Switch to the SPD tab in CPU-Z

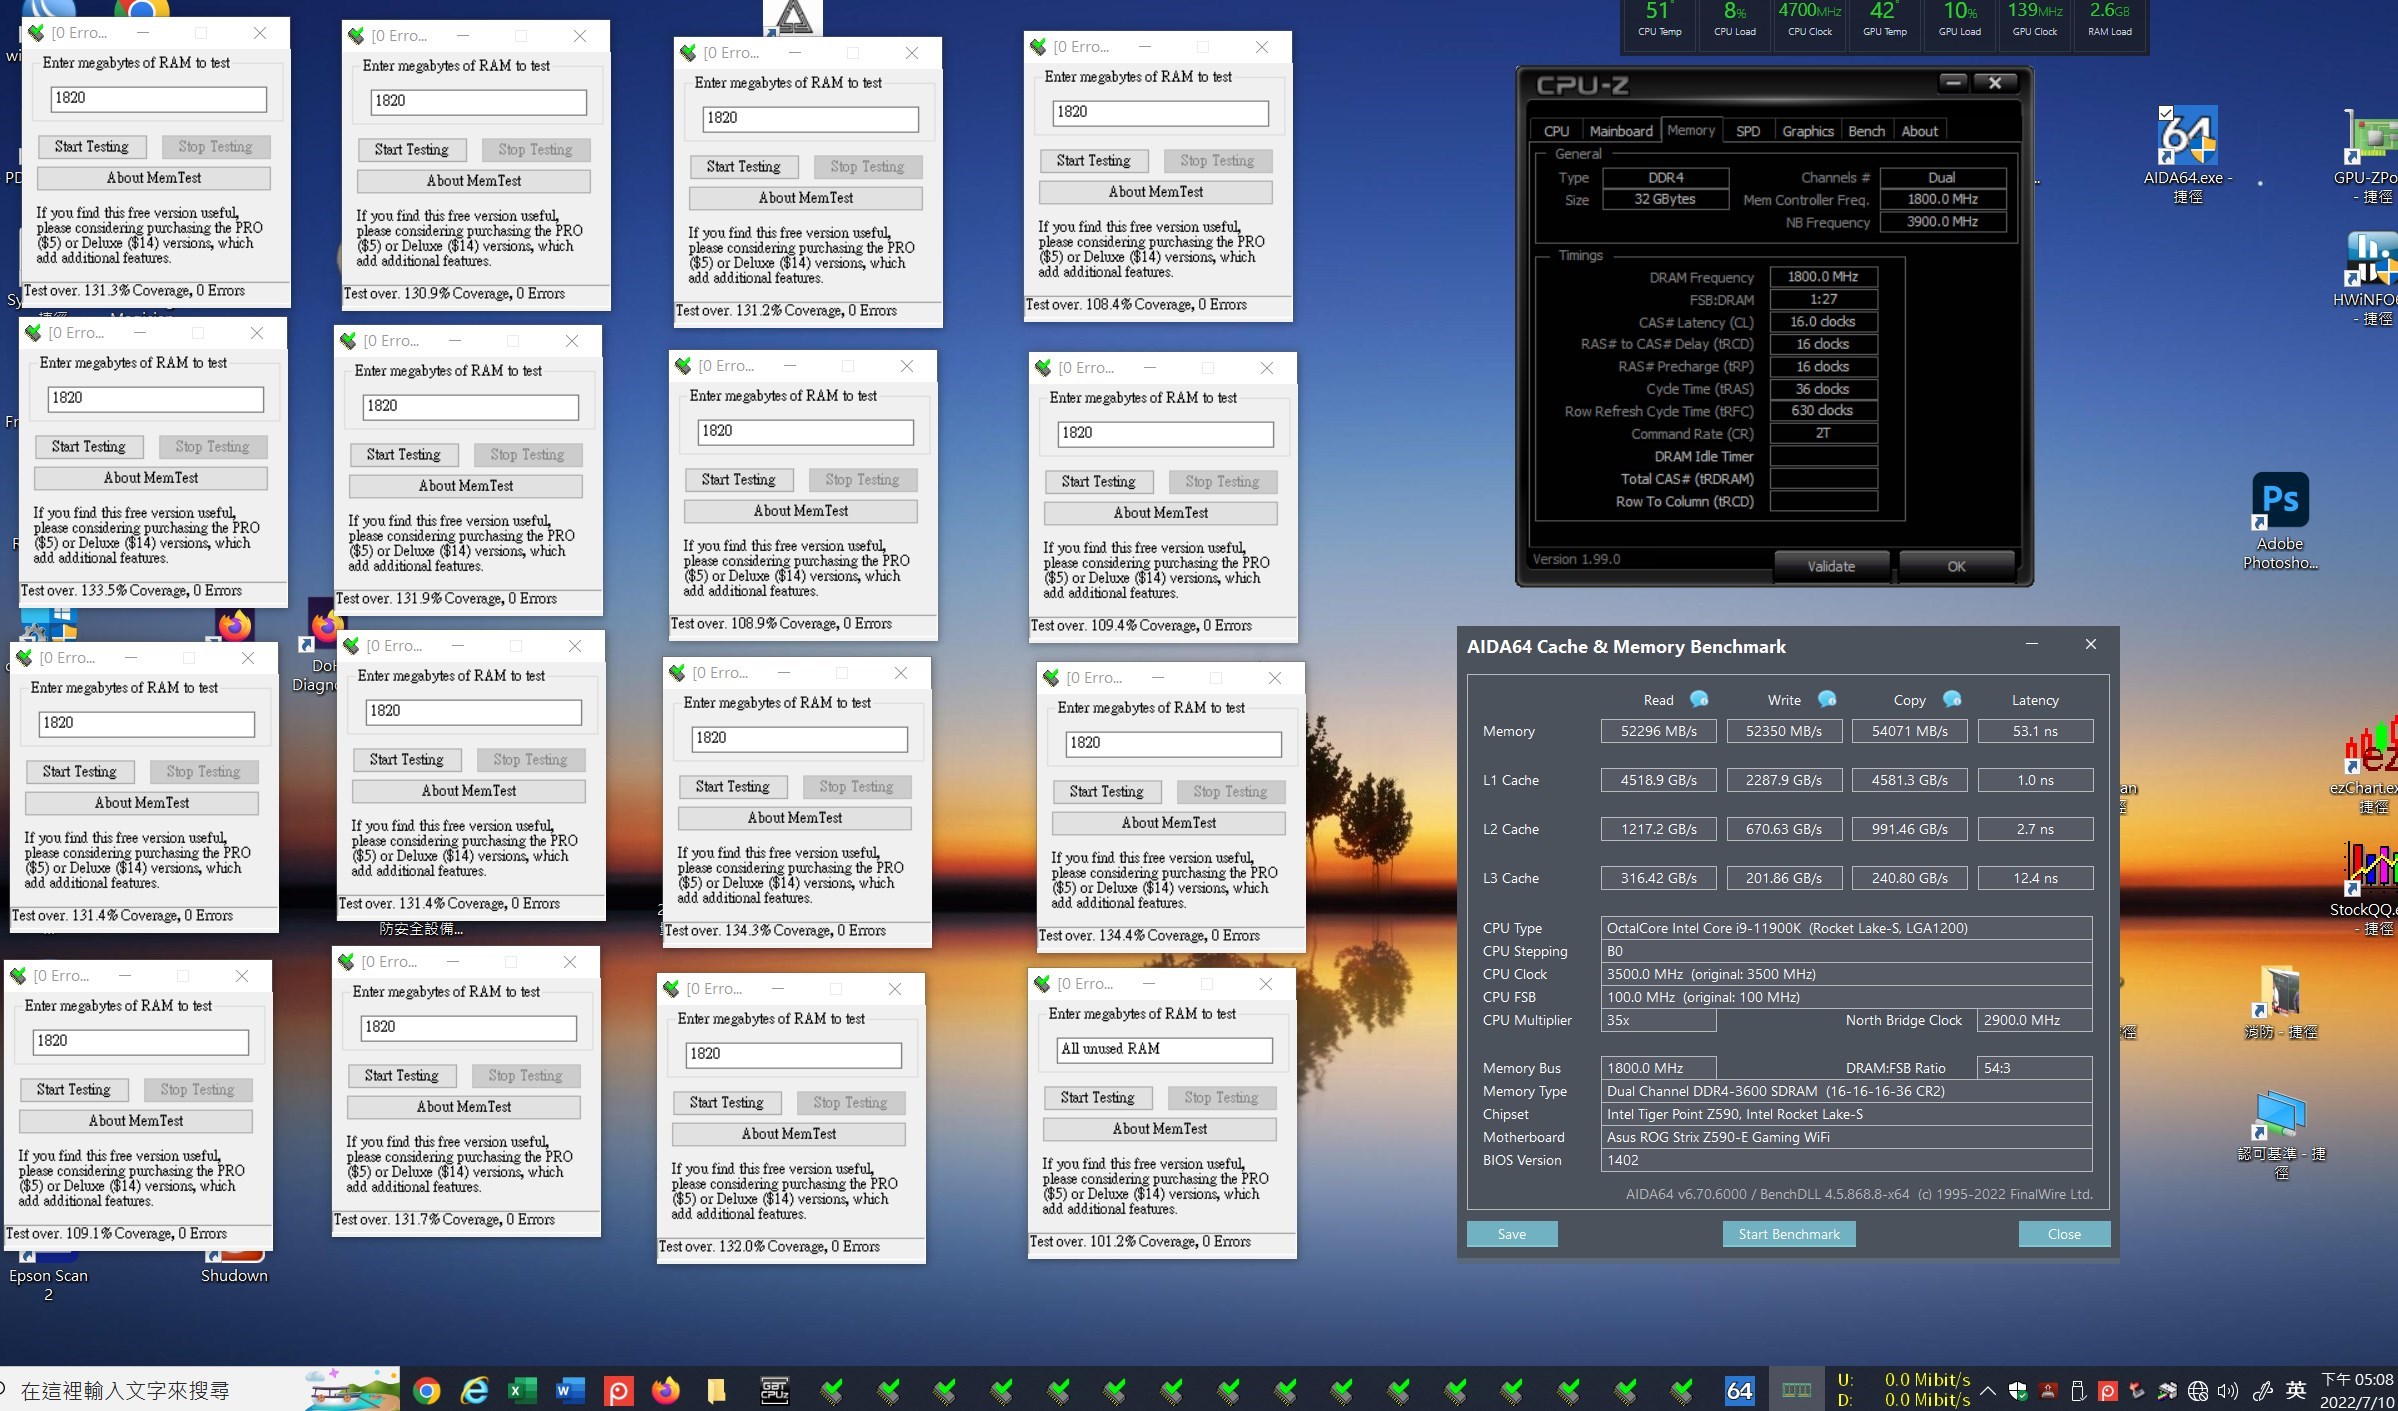[1748, 131]
